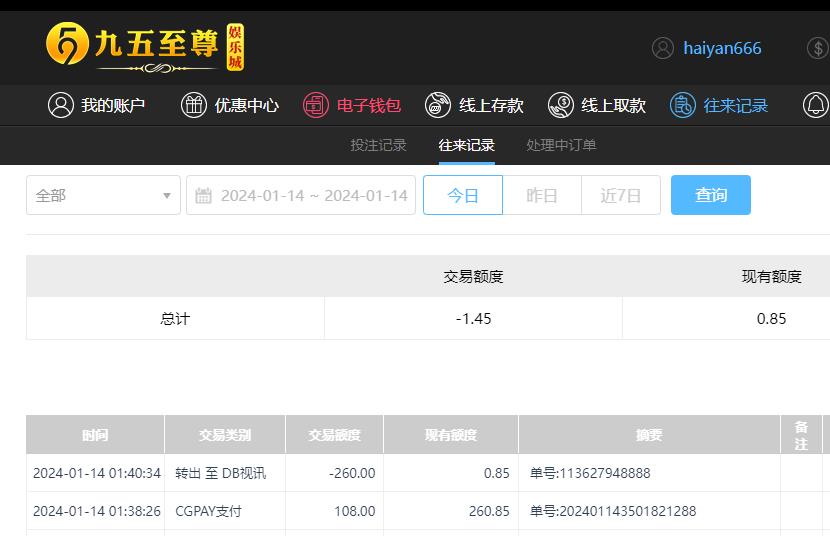
Task: Select the 今日 date filter
Action: (x=463, y=195)
